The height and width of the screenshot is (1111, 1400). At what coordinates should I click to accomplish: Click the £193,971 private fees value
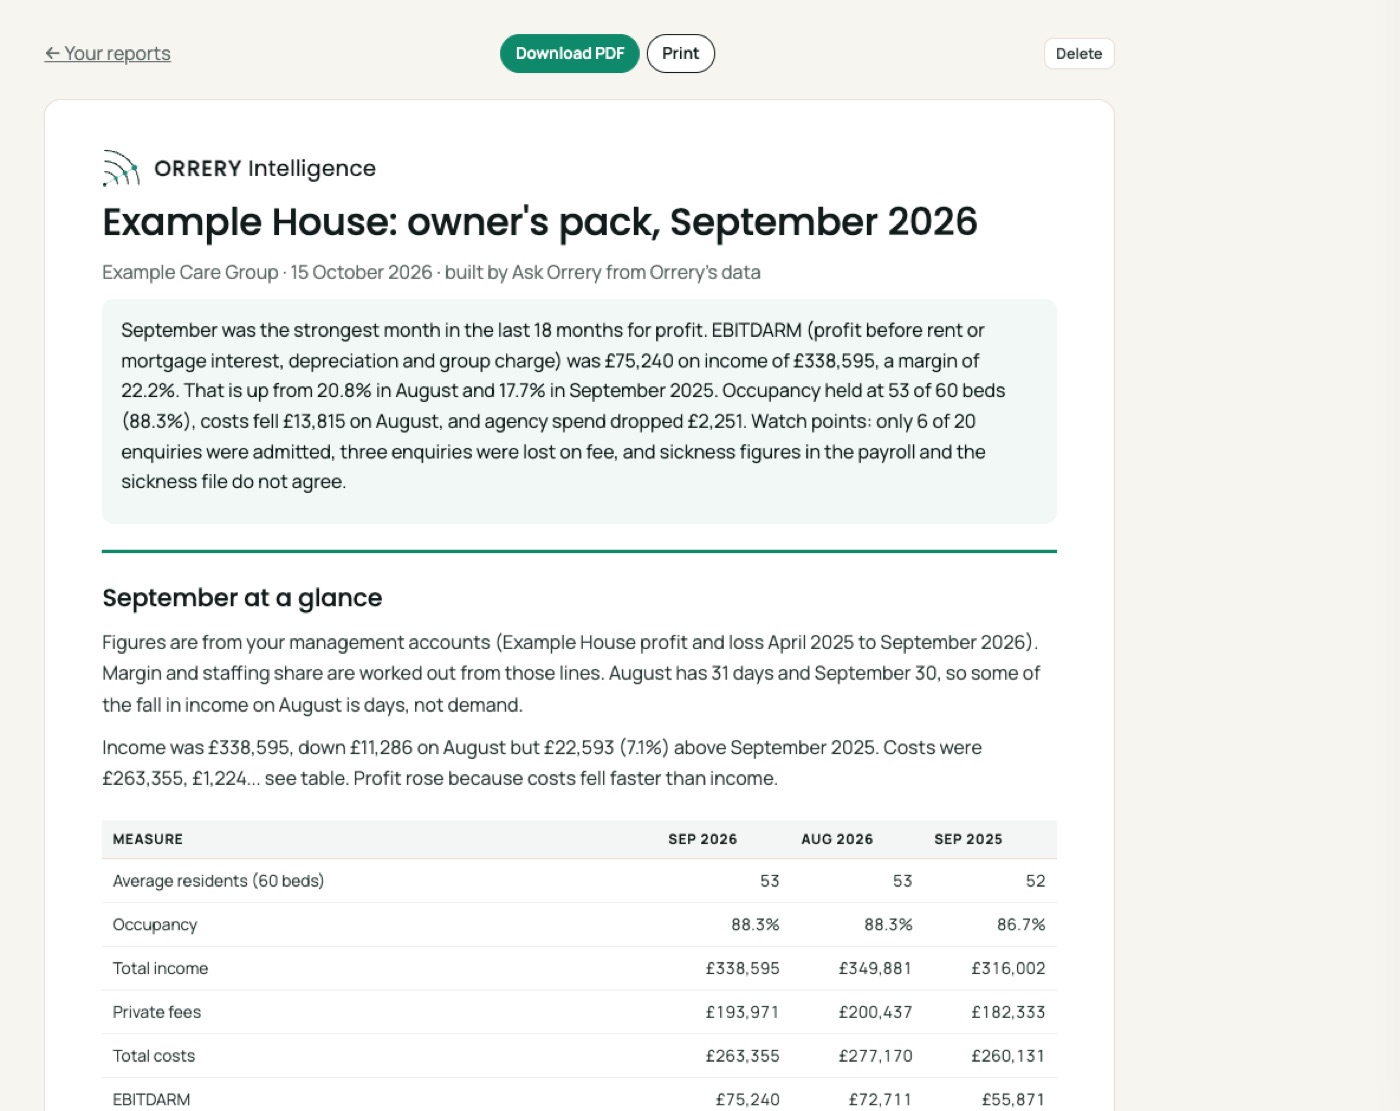coord(743,1012)
